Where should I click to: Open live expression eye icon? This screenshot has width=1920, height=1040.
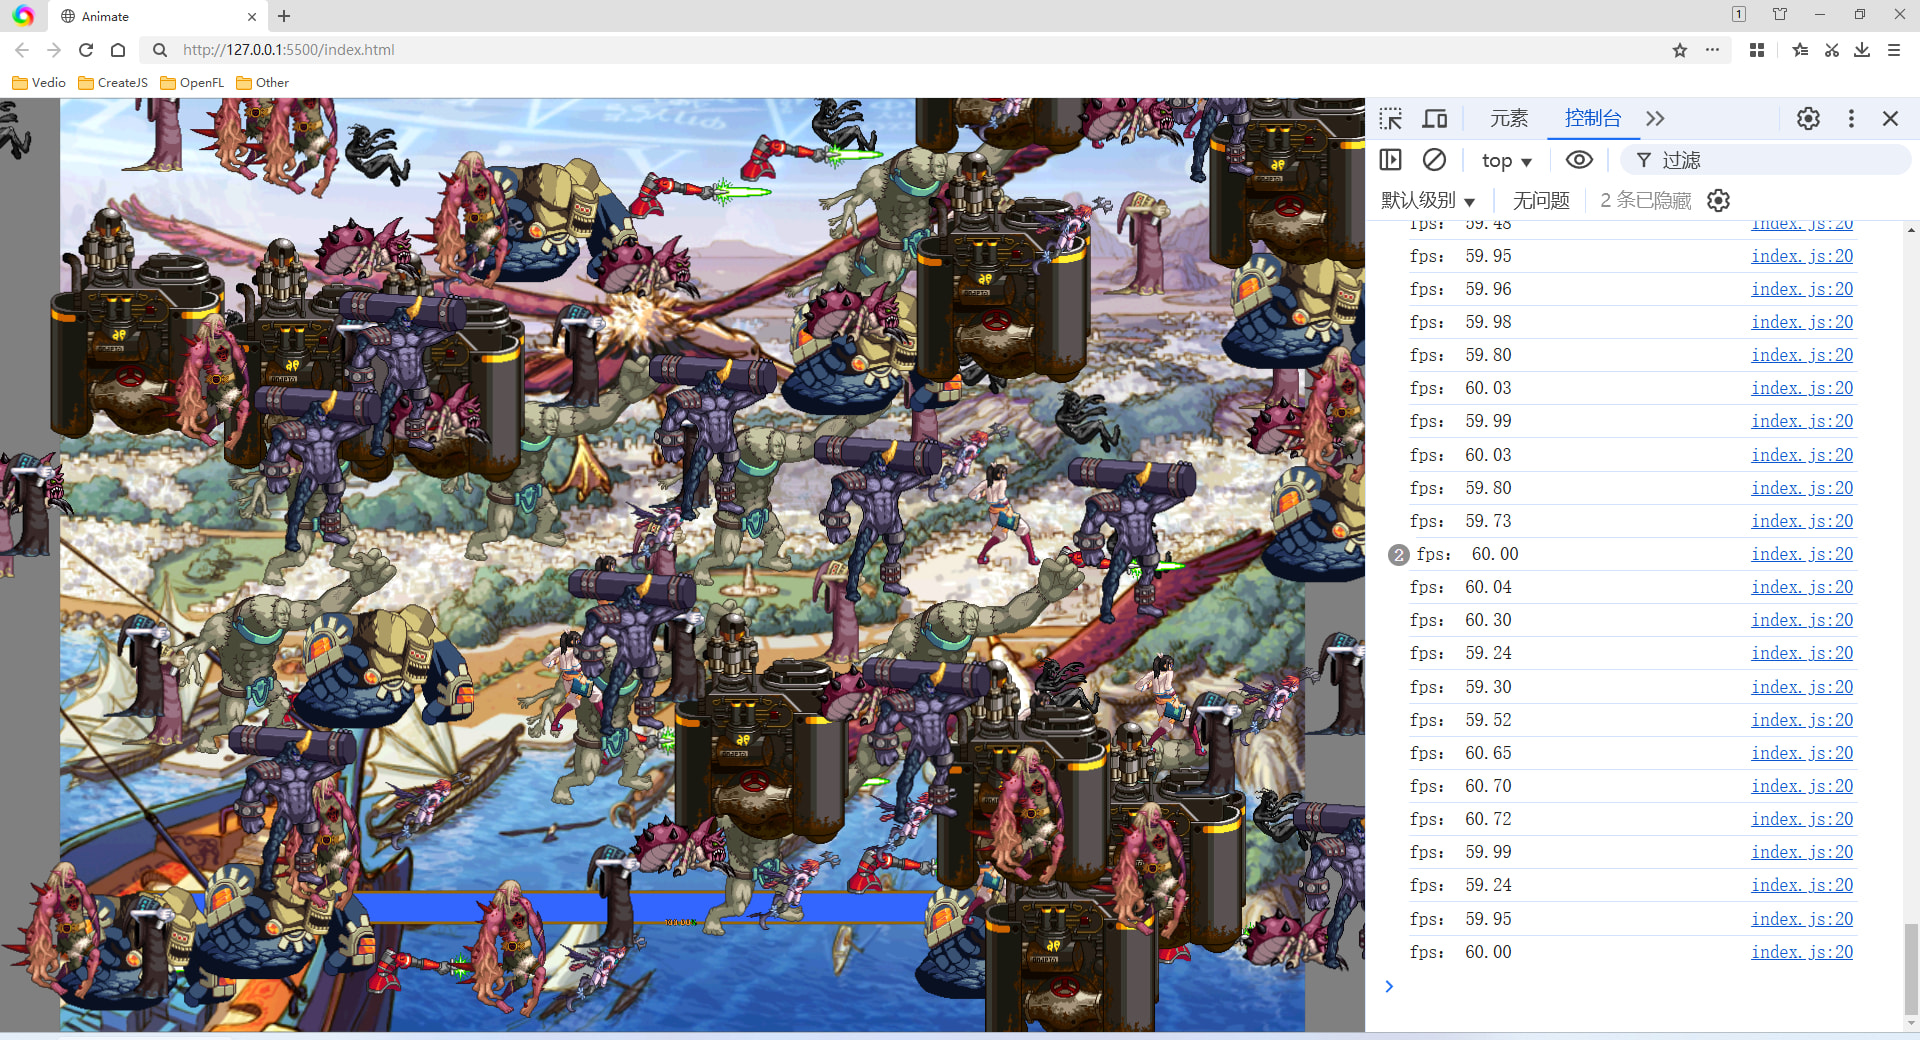pos(1579,160)
